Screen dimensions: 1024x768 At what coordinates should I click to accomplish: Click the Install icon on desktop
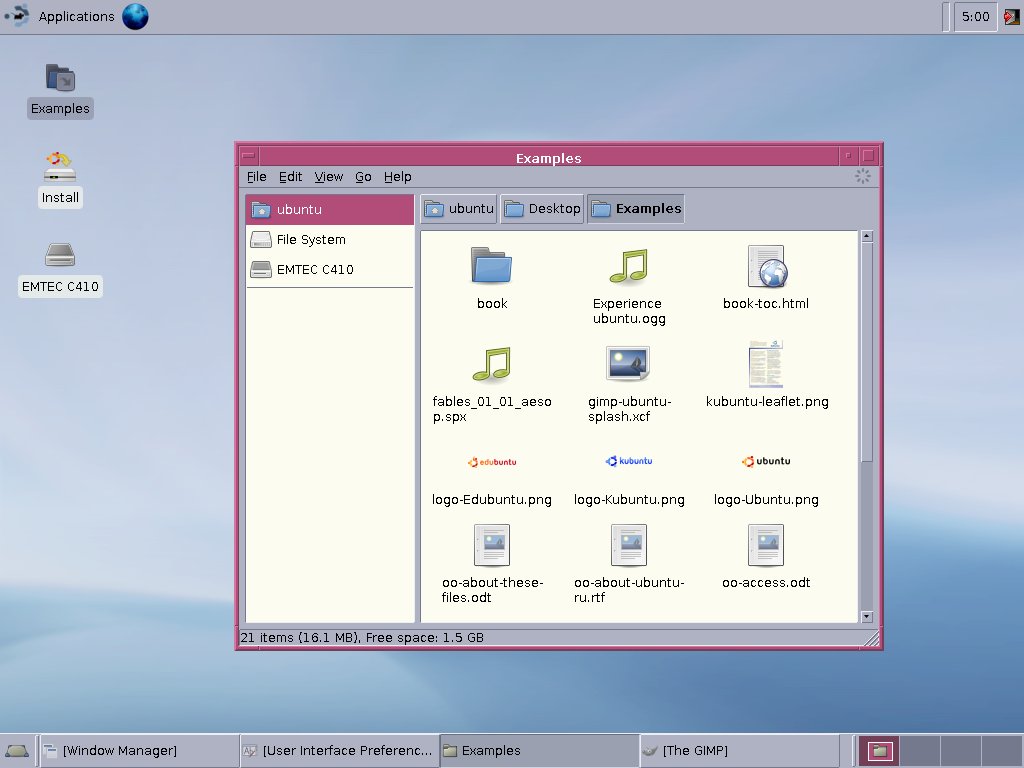pyautogui.click(x=60, y=167)
